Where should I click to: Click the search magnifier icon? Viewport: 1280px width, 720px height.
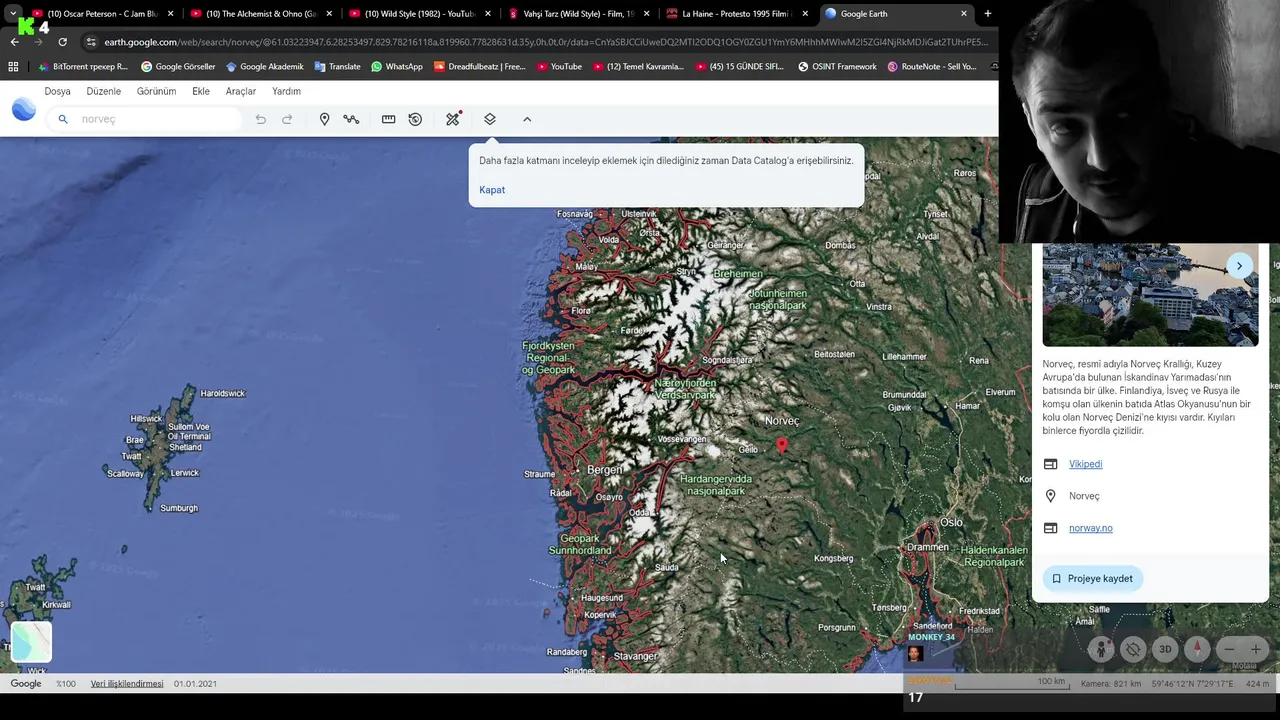[63, 119]
